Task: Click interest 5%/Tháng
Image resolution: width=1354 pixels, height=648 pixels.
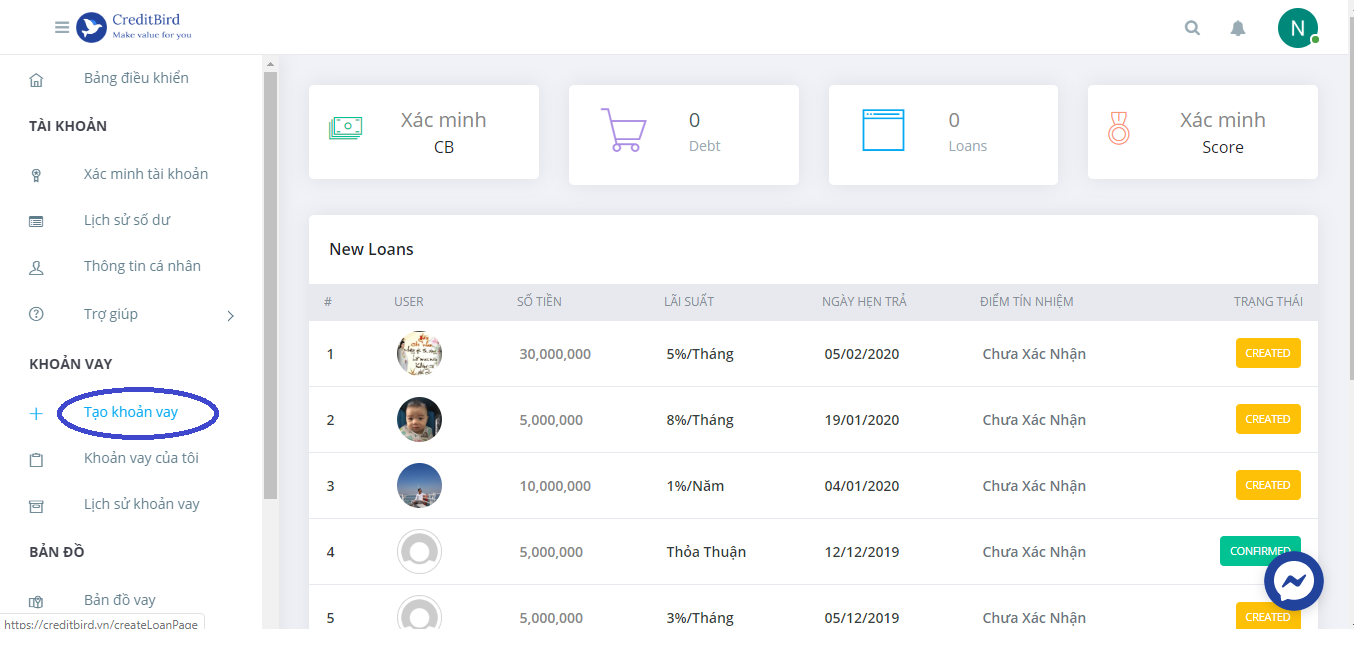Action: (700, 354)
